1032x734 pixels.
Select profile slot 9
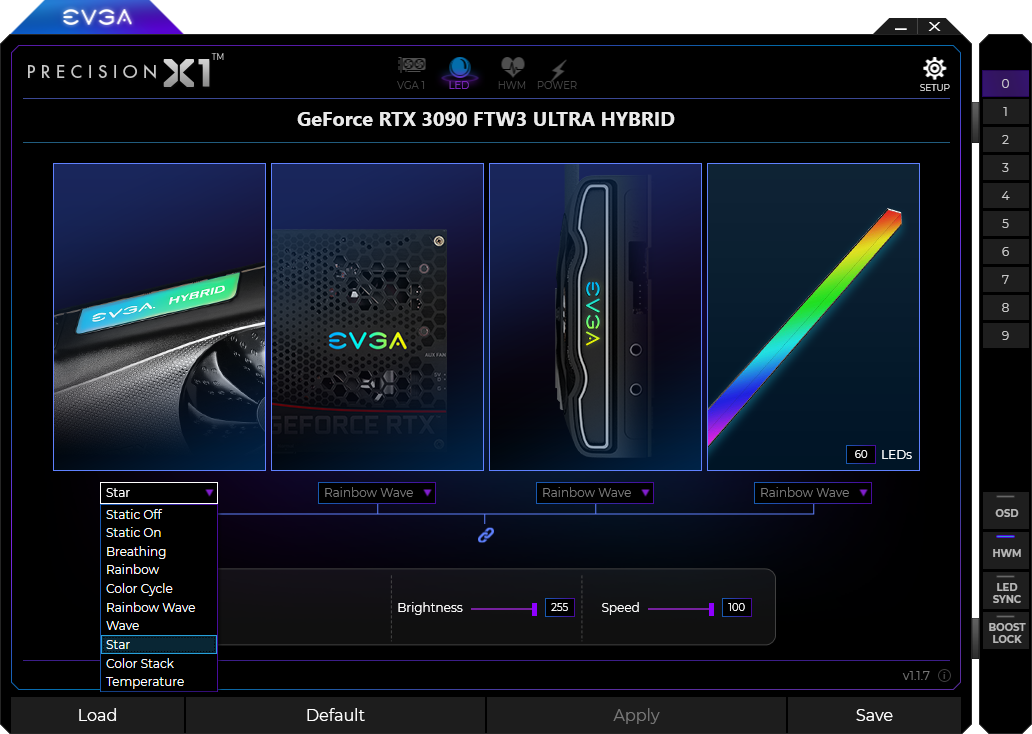click(x=1005, y=335)
